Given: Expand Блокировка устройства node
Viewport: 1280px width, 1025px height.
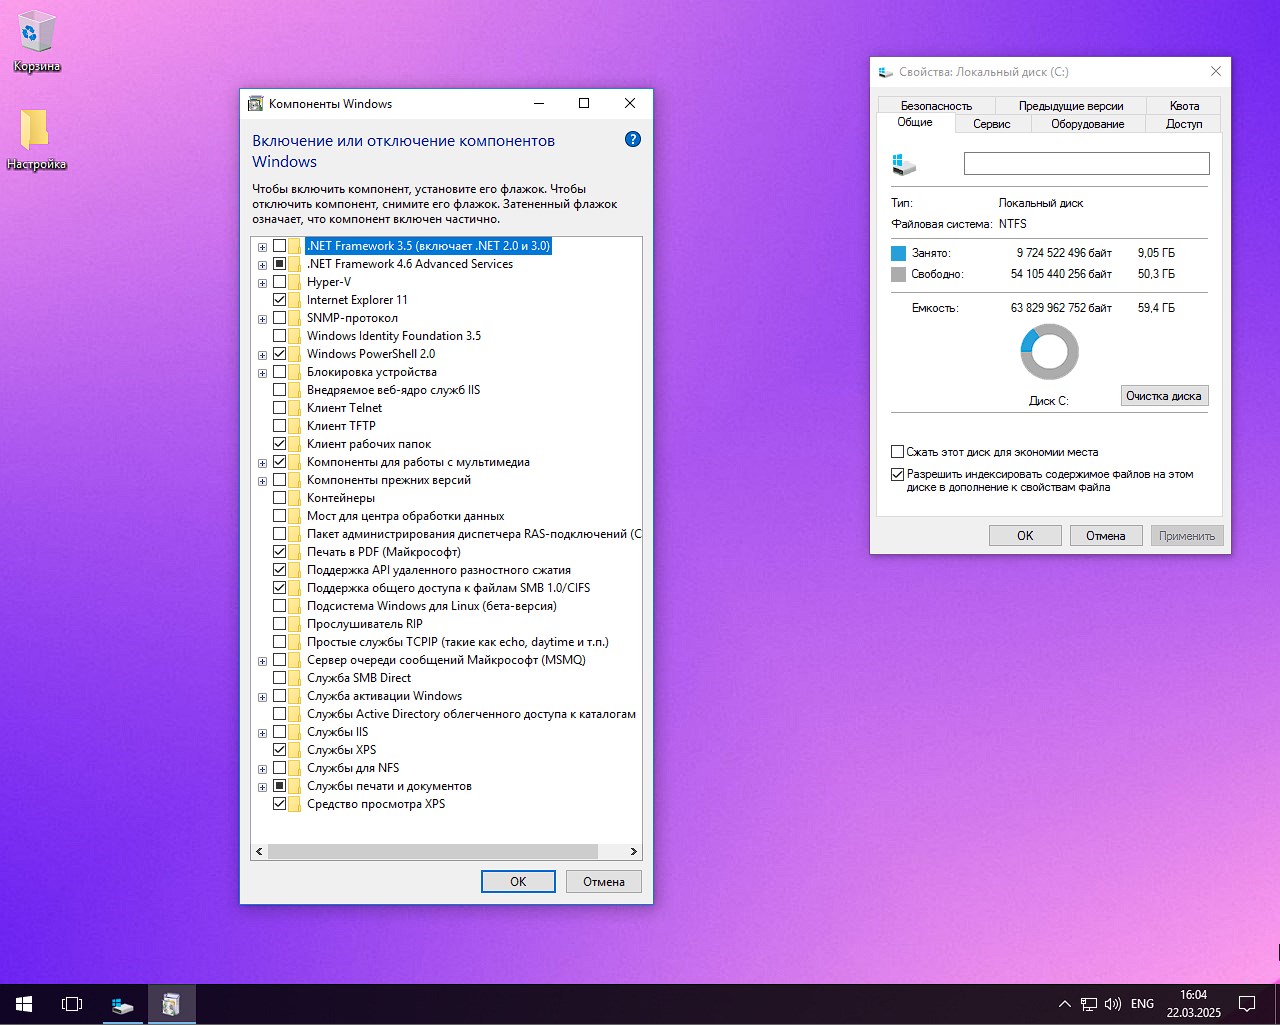Looking at the screenshot, I should tap(262, 373).
